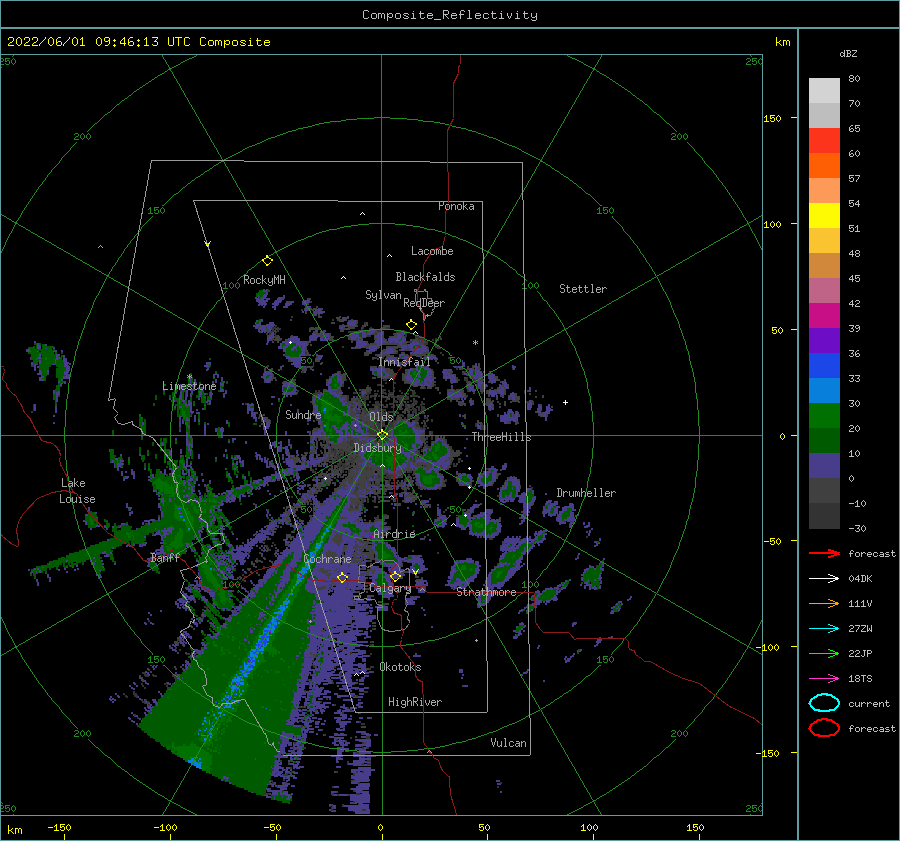Click the yellow diamond marker near RockyMH
The width and height of the screenshot is (900, 841).
coord(267,261)
